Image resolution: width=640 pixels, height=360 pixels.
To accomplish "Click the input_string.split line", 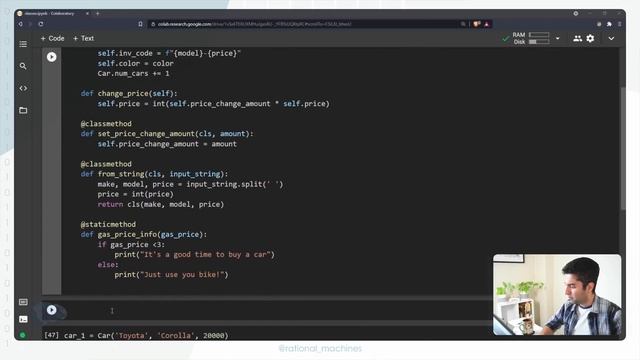I will [x=190, y=184].
